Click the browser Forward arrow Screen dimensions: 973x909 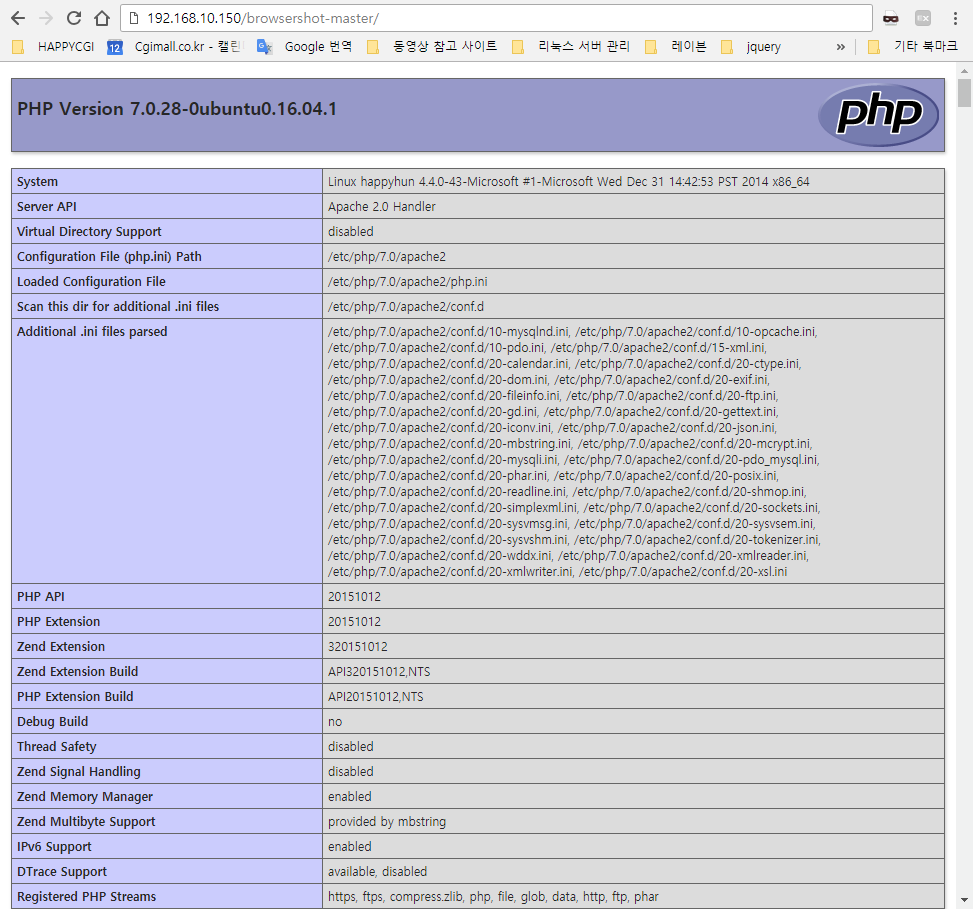[x=46, y=19]
